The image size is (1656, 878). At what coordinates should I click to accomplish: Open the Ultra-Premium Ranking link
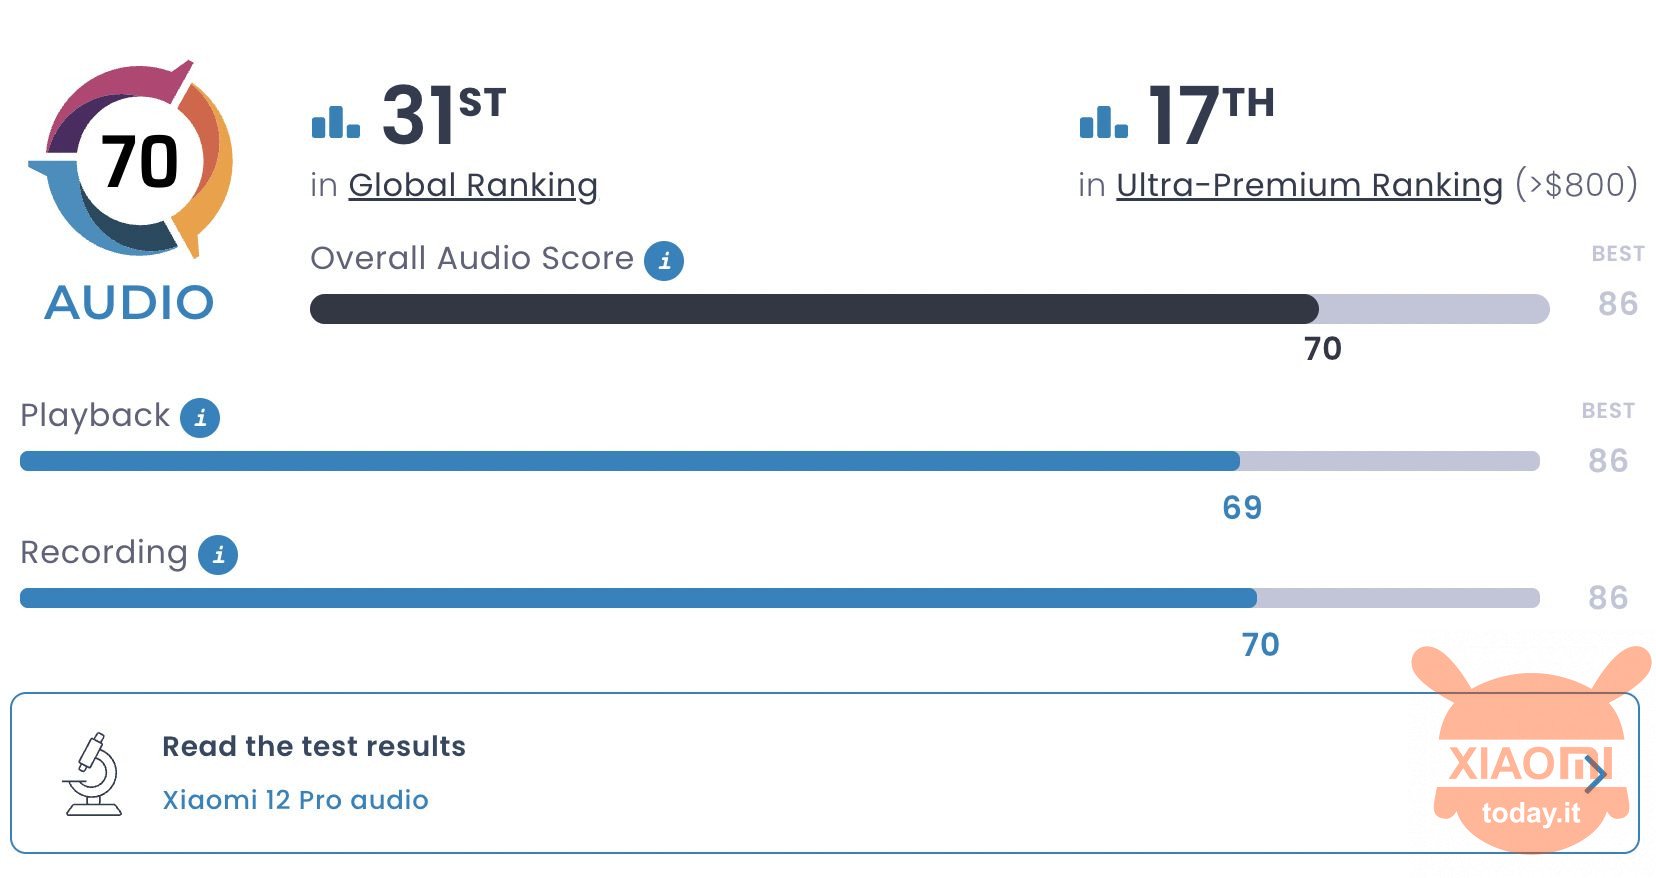[1310, 186]
